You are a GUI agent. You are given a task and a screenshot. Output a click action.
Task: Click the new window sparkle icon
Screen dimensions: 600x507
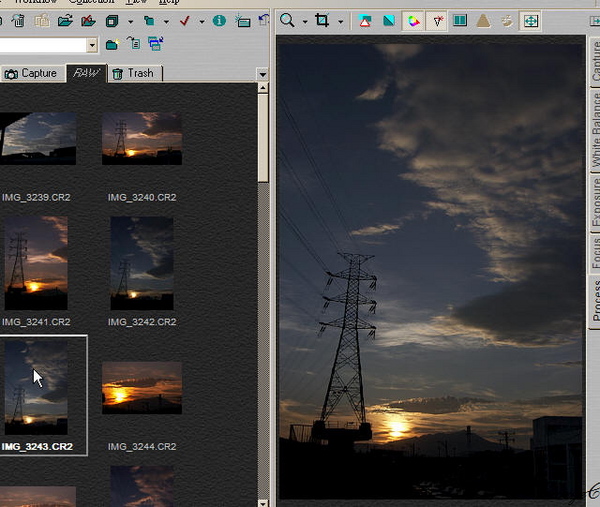(x=243, y=20)
